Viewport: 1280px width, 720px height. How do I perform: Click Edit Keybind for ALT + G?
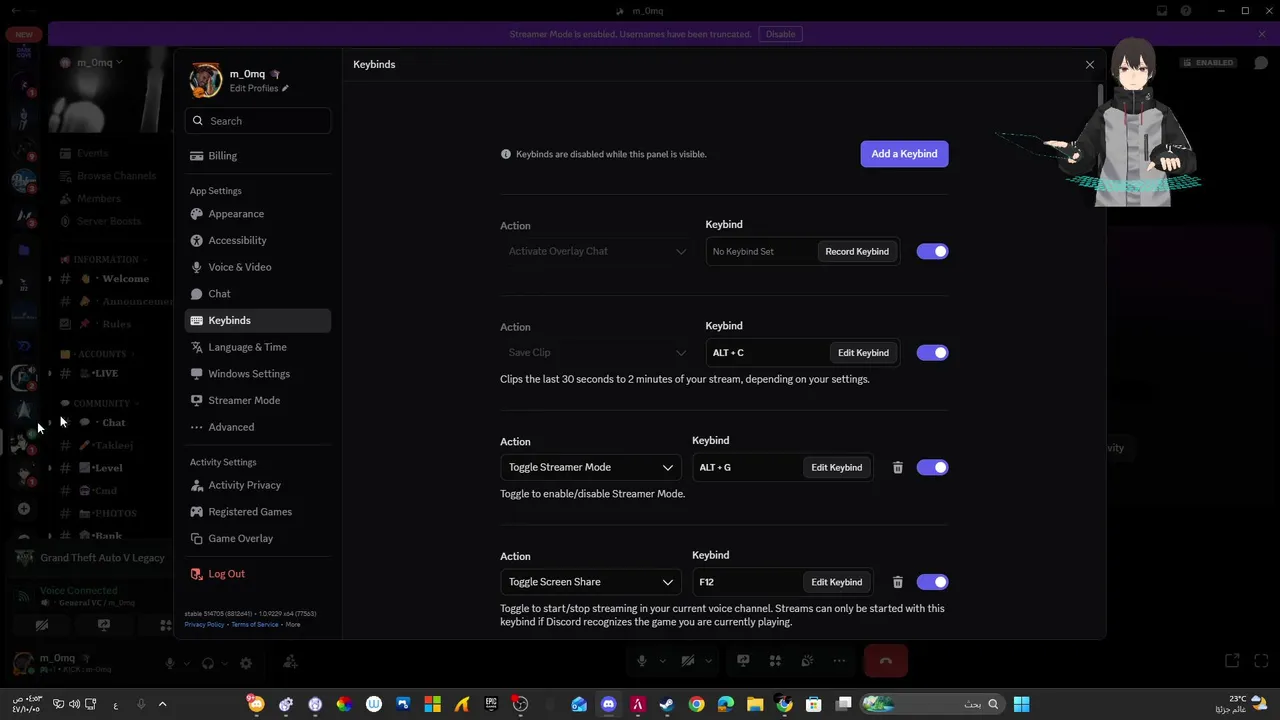(x=836, y=467)
